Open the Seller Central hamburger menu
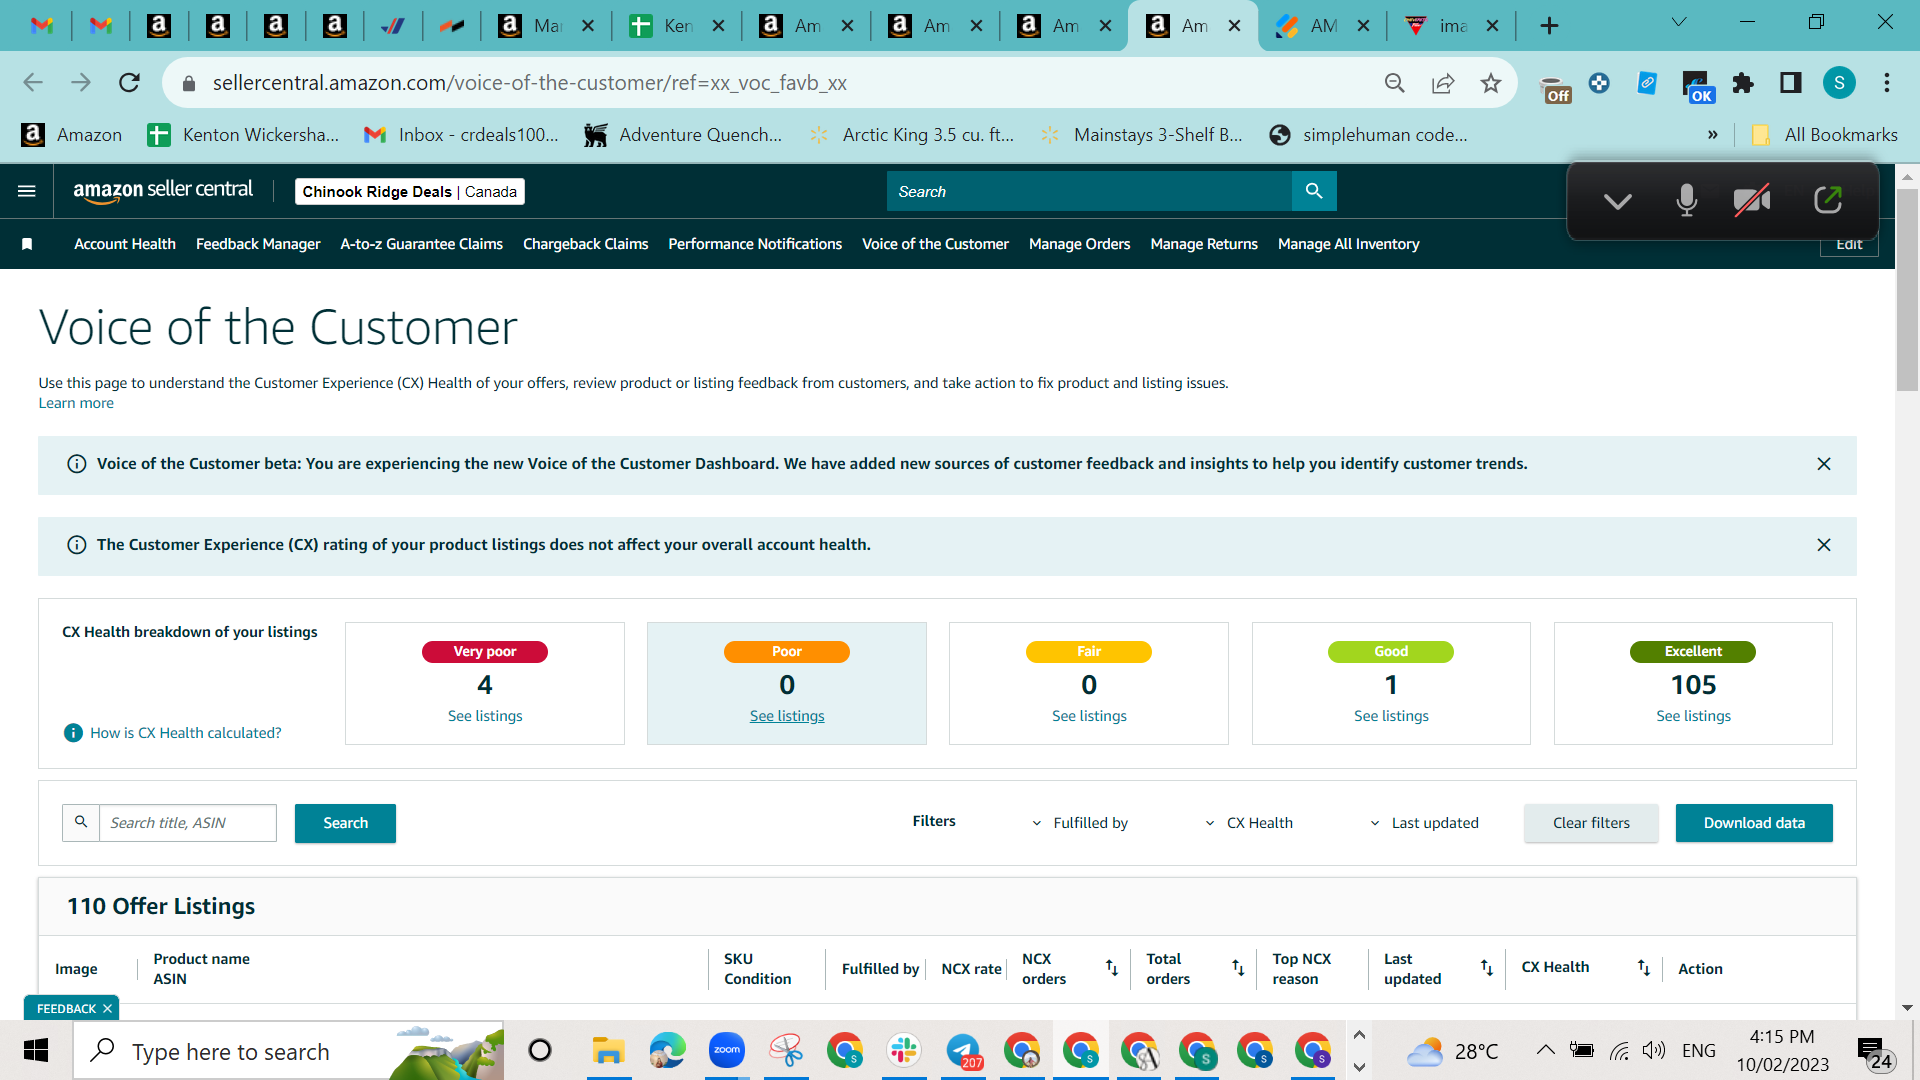 coord(27,191)
